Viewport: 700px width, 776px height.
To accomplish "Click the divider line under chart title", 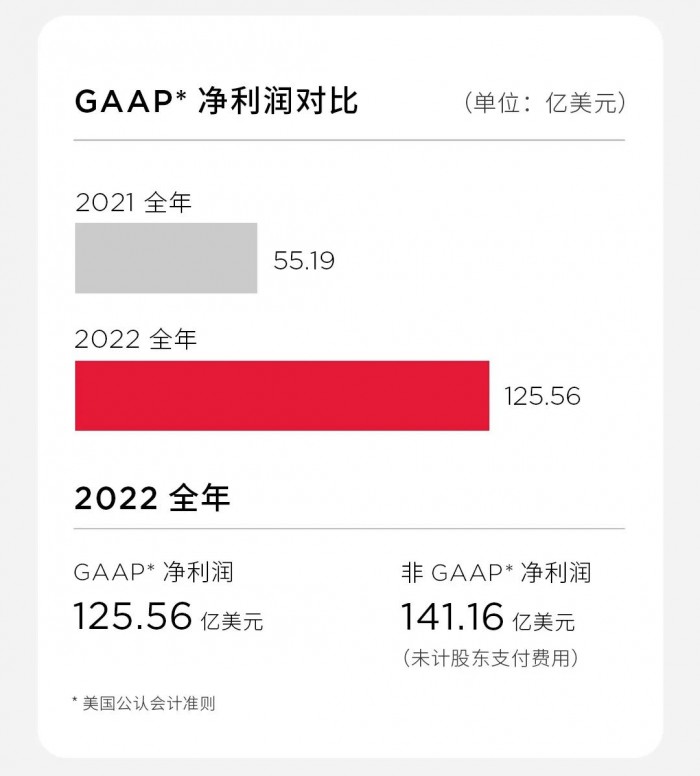I will coord(350,140).
